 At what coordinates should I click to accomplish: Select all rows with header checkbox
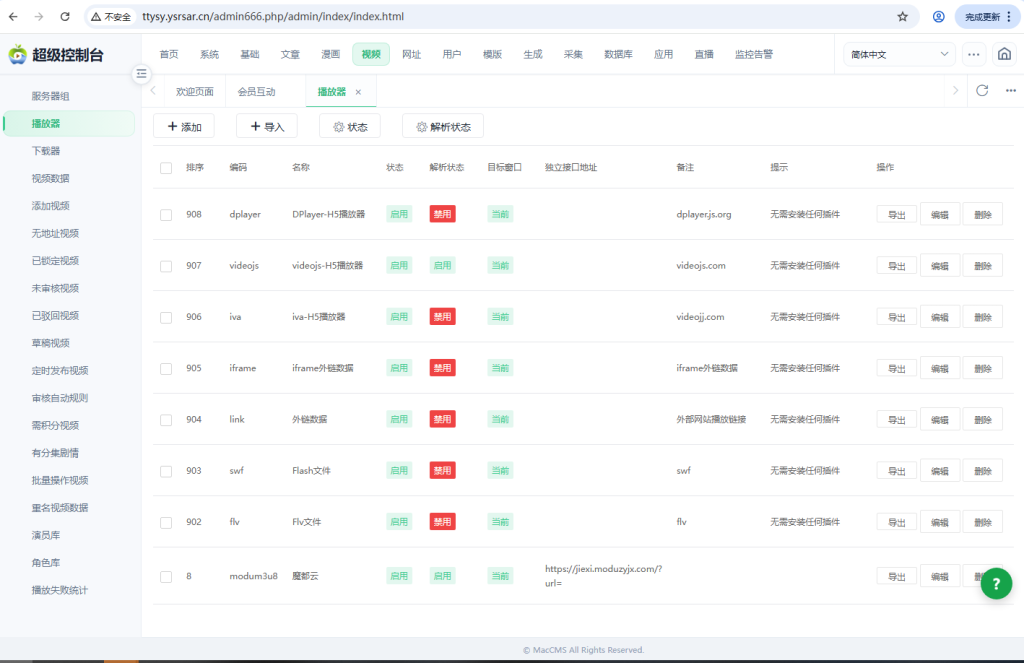click(x=166, y=168)
